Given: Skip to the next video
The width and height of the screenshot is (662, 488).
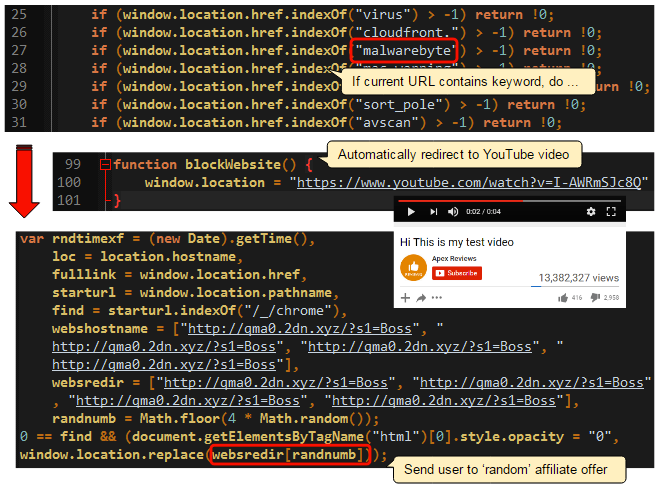Looking at the screenshot, I should point(432,212).
